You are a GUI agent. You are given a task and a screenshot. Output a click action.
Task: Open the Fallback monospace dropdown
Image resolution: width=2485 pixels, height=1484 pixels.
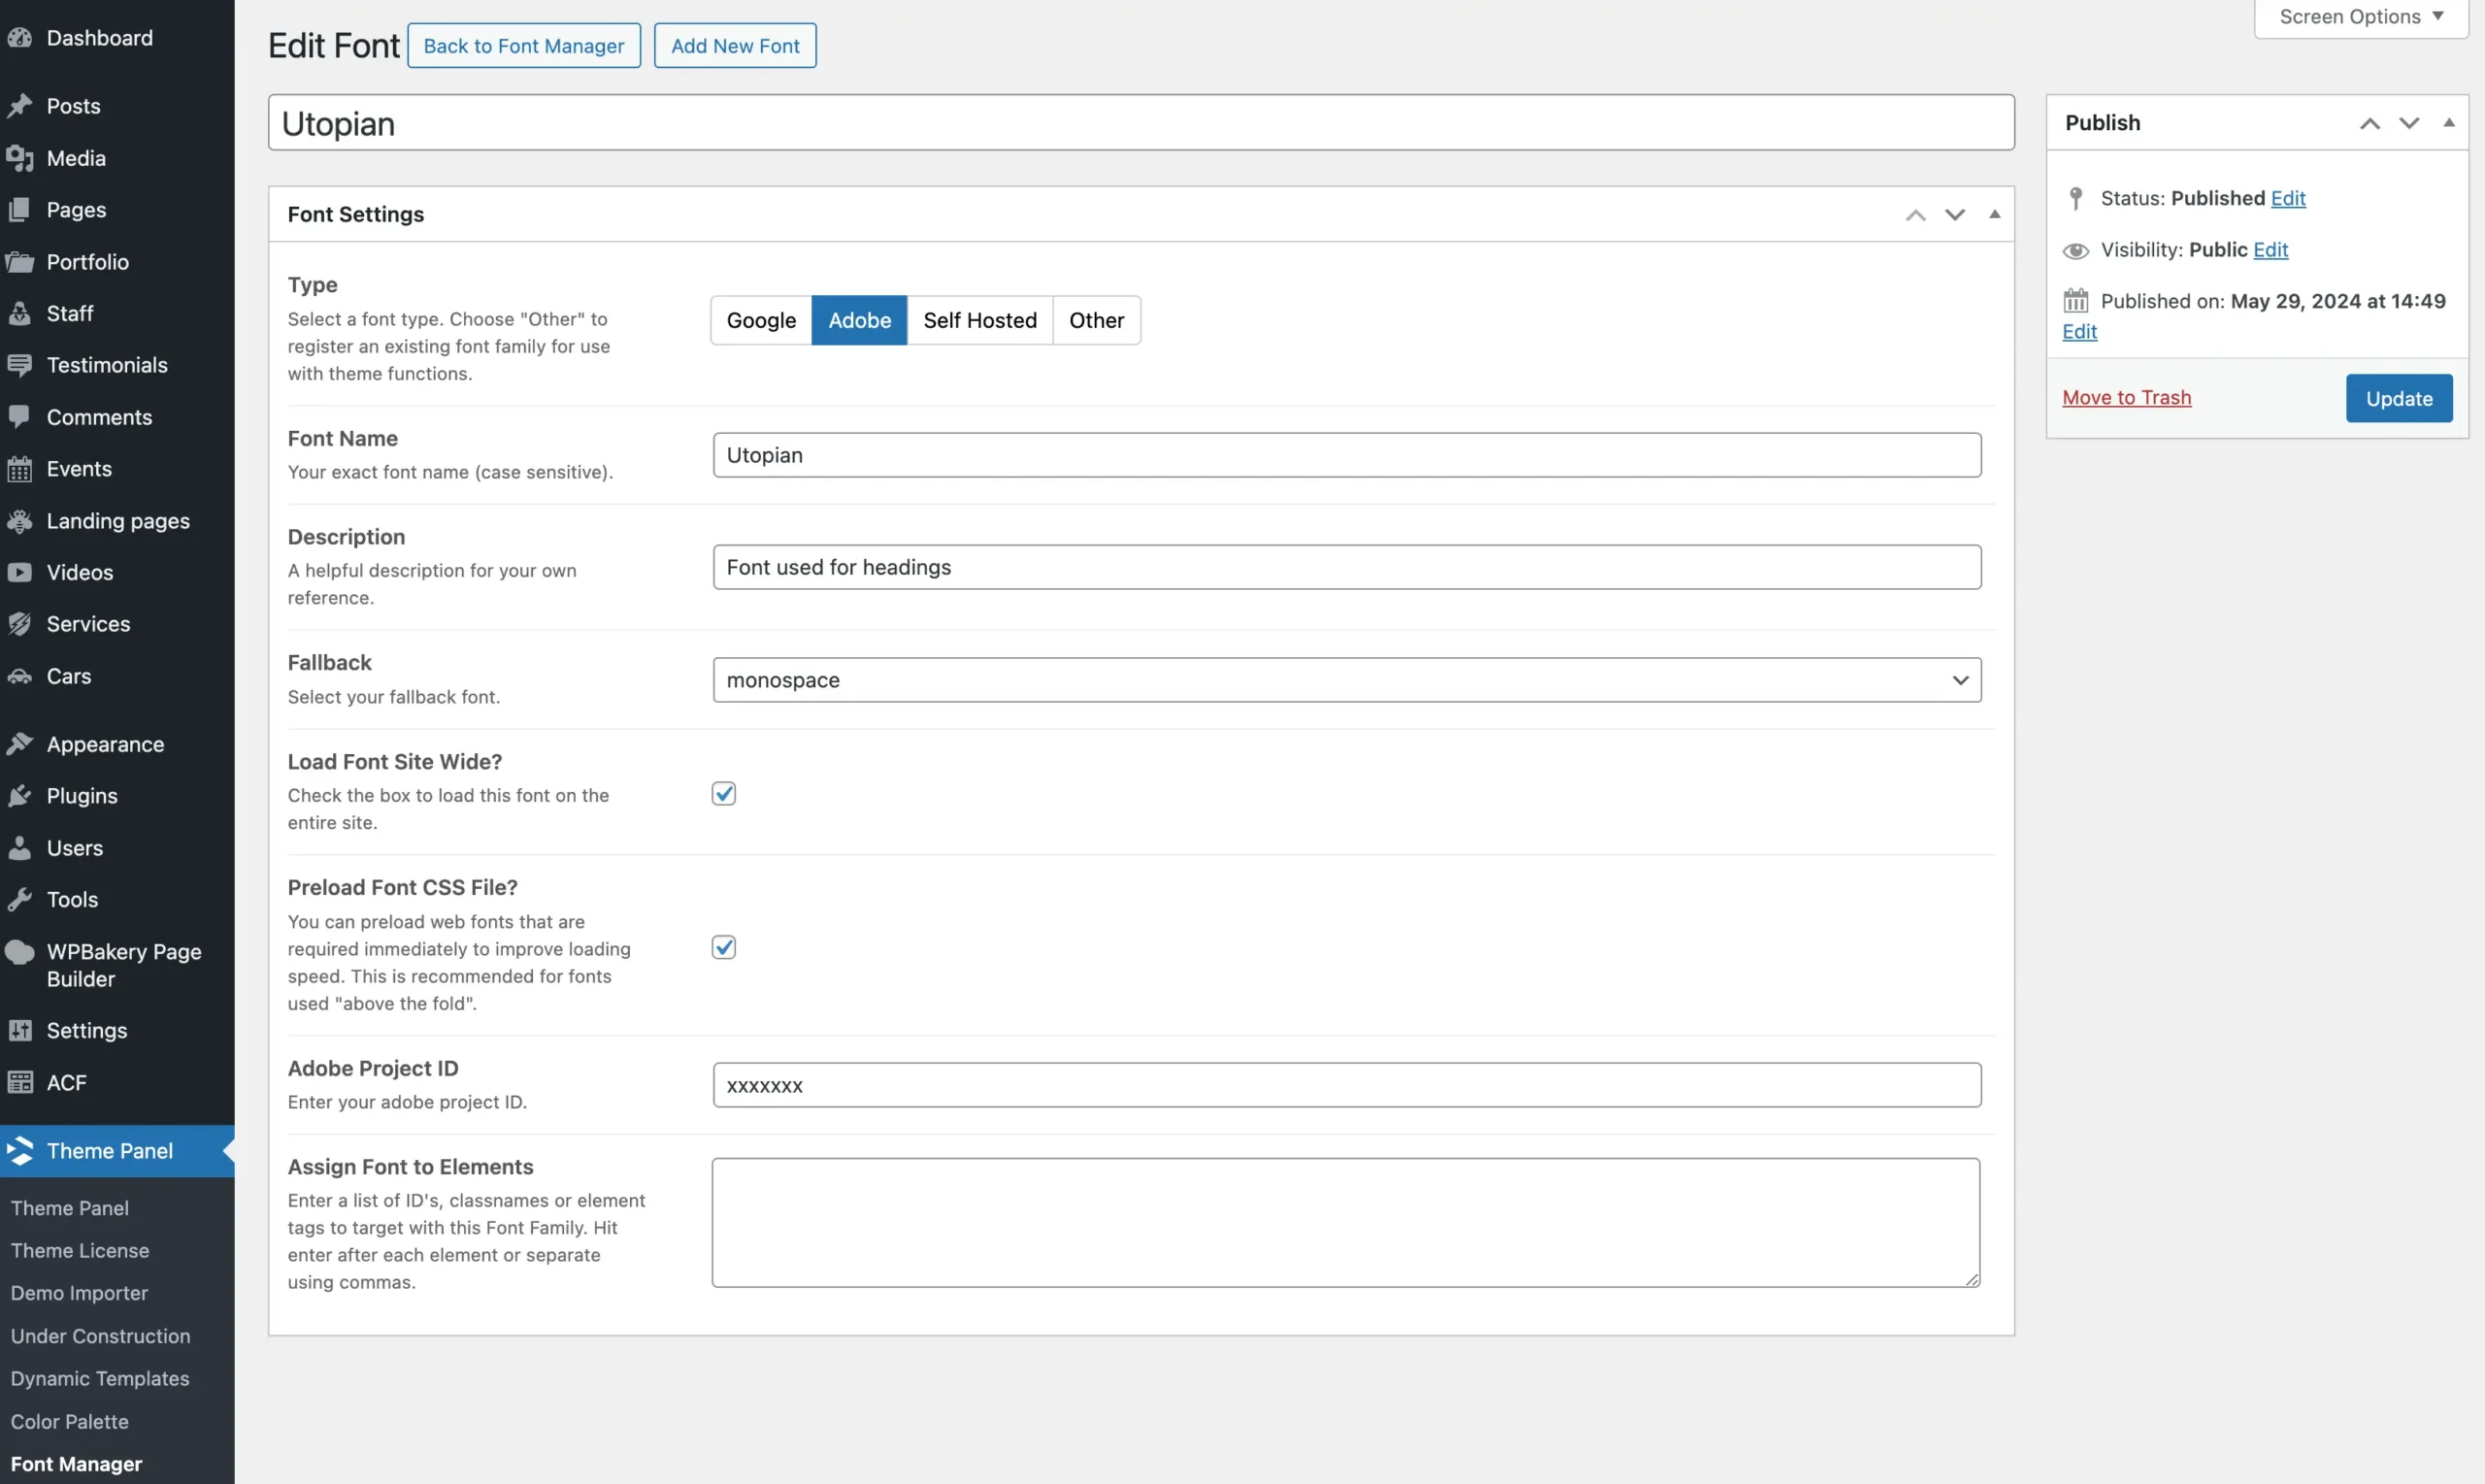click(x=1347, y=680)
